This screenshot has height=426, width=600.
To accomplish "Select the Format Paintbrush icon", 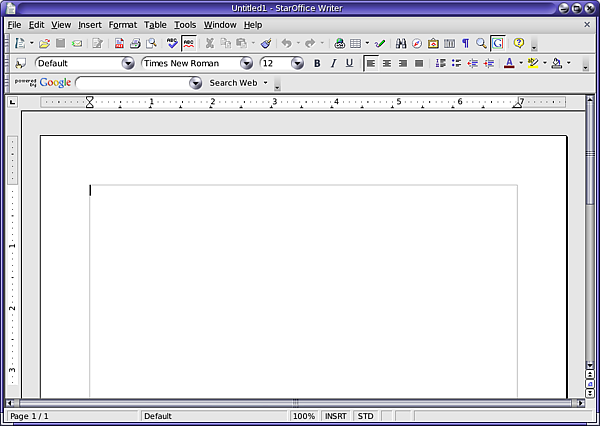I will pos(266,43).
